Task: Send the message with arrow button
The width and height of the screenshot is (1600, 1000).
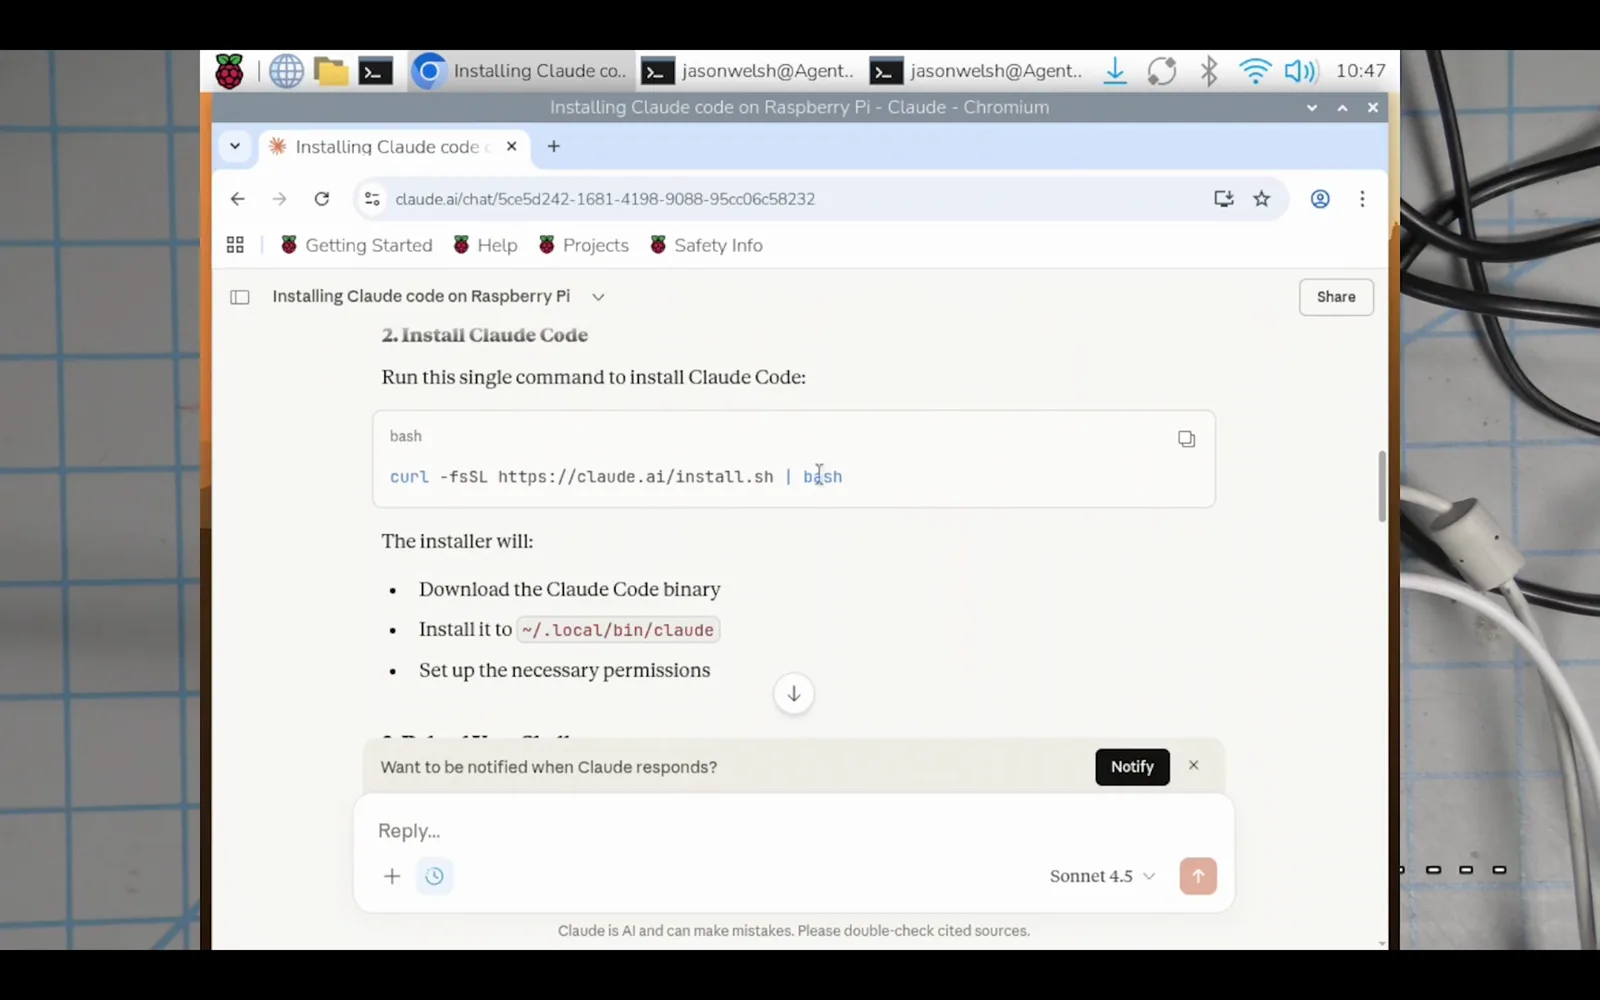Action: tap(1198, 876)
